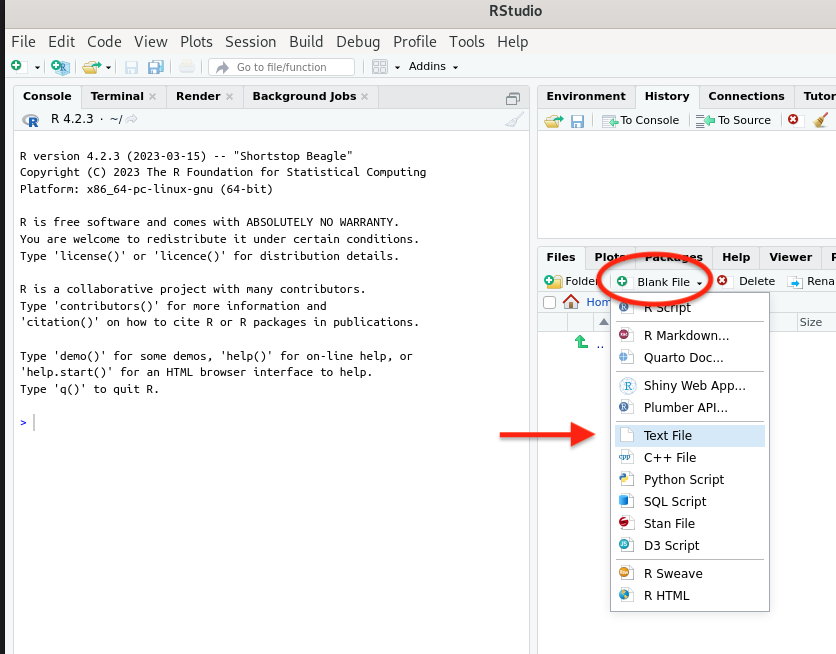836x654 pixels.
Task: Open the Help menu
Action: [x=512, y=42]
